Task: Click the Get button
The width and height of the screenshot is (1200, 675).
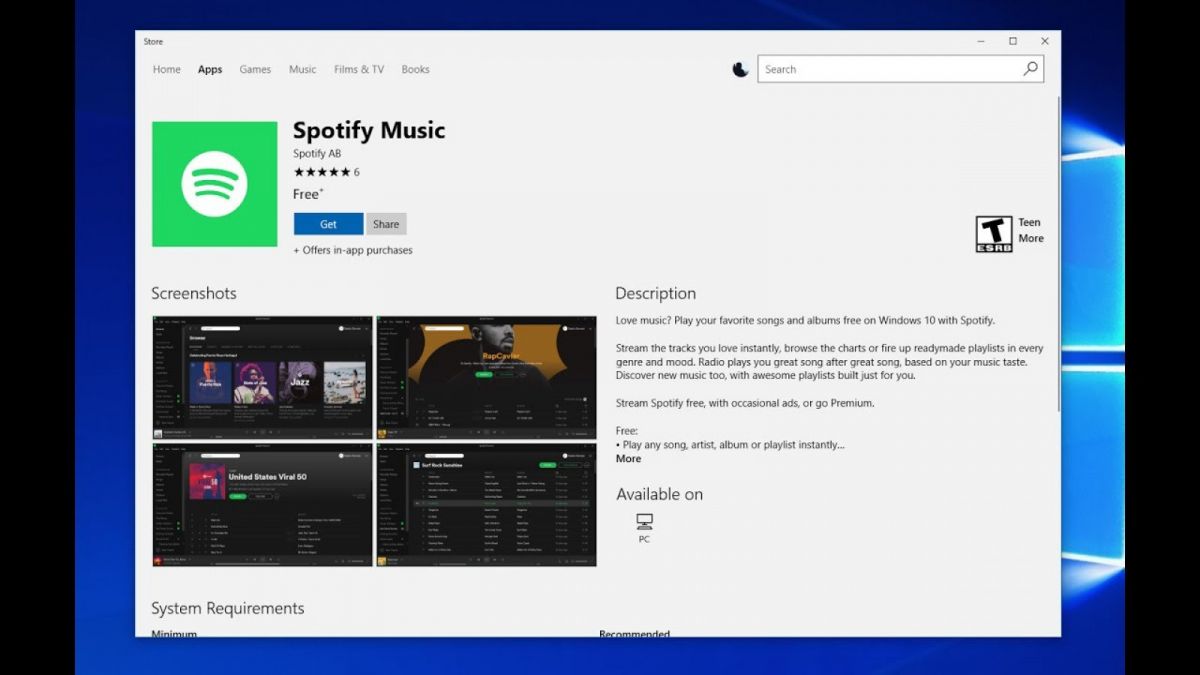Action: click(x=327, y=224)
